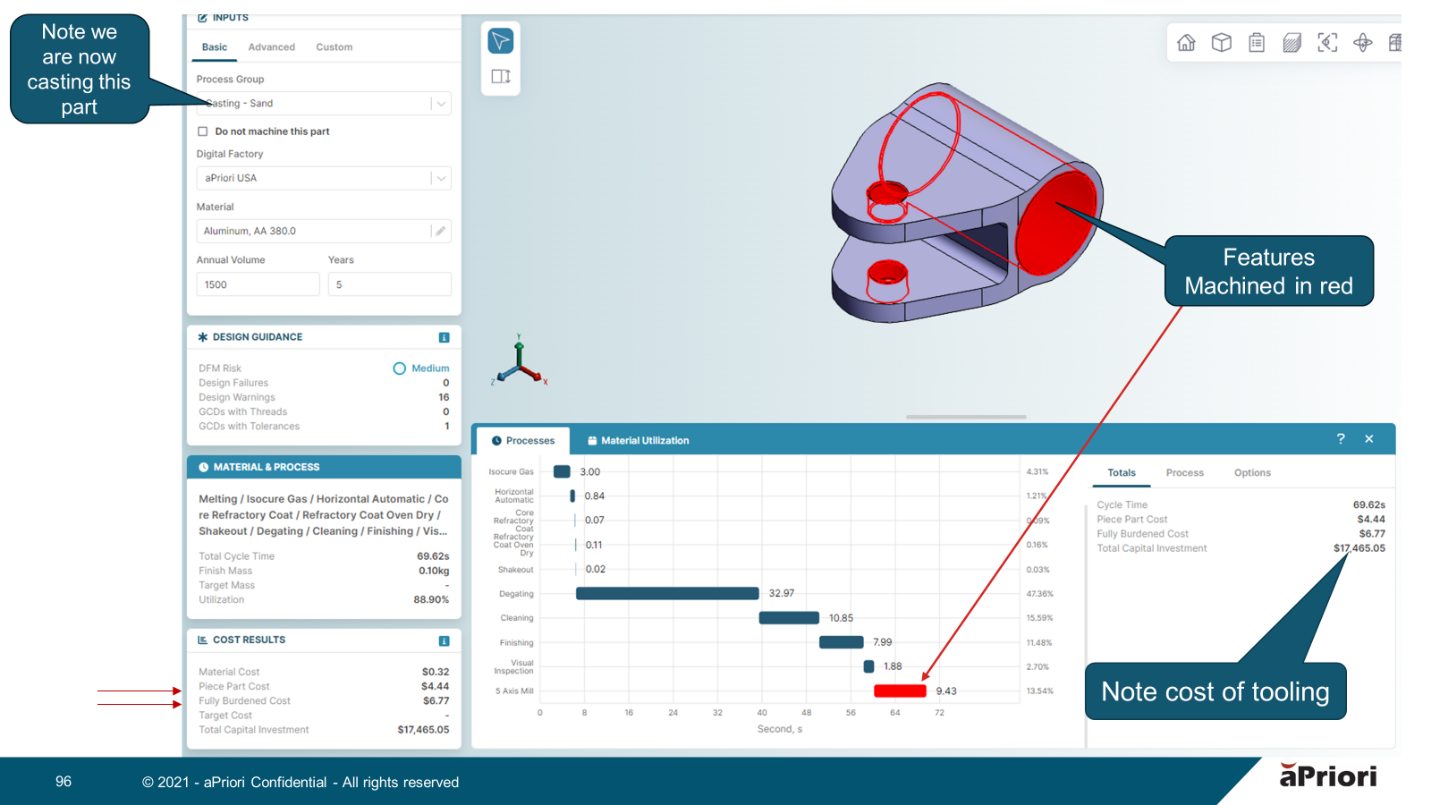Activate the measurement tool below the pointer
Viewport: 1431px width, 805px height.
coord(500,76)
